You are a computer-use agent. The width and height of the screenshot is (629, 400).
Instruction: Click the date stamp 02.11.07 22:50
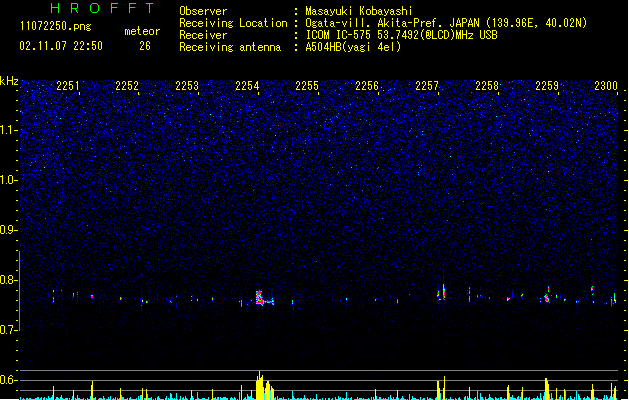point(61,46)
